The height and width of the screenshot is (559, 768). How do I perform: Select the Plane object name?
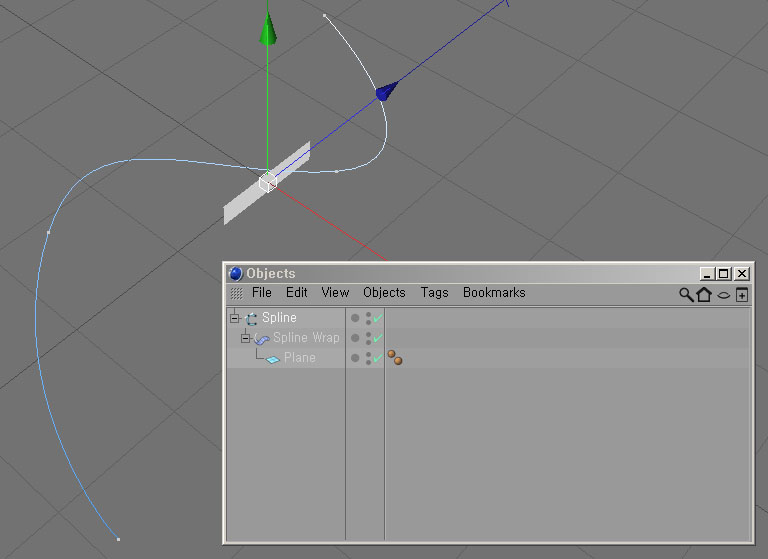pos(300,358)
